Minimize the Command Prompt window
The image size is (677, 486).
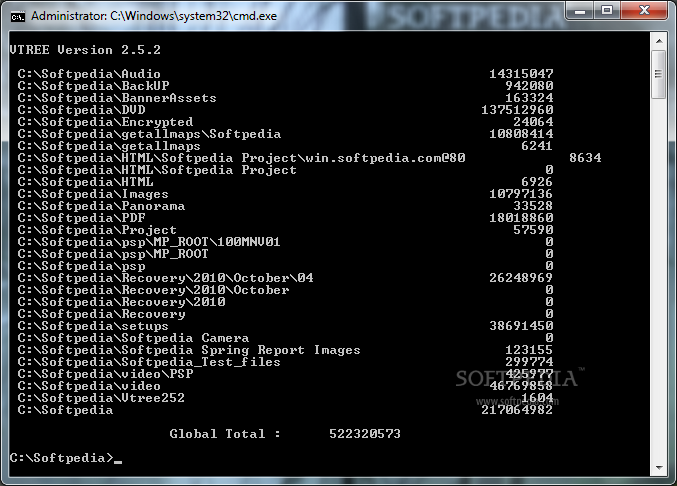point(580,10)
